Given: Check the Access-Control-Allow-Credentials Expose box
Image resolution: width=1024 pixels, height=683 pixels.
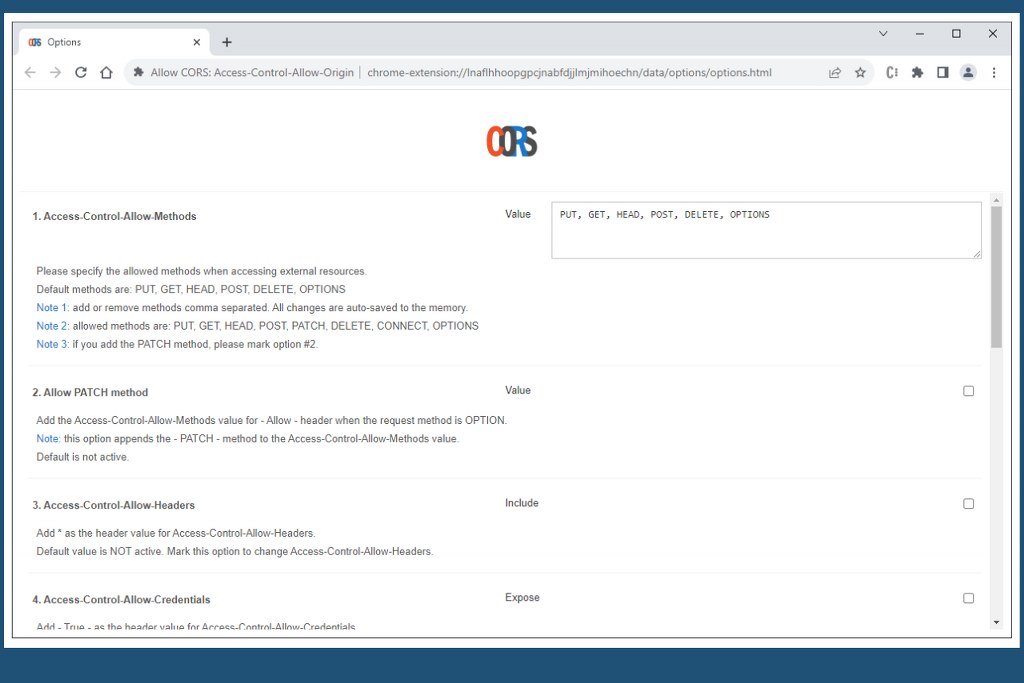Looking at the screenshot, I should [968, 598].
